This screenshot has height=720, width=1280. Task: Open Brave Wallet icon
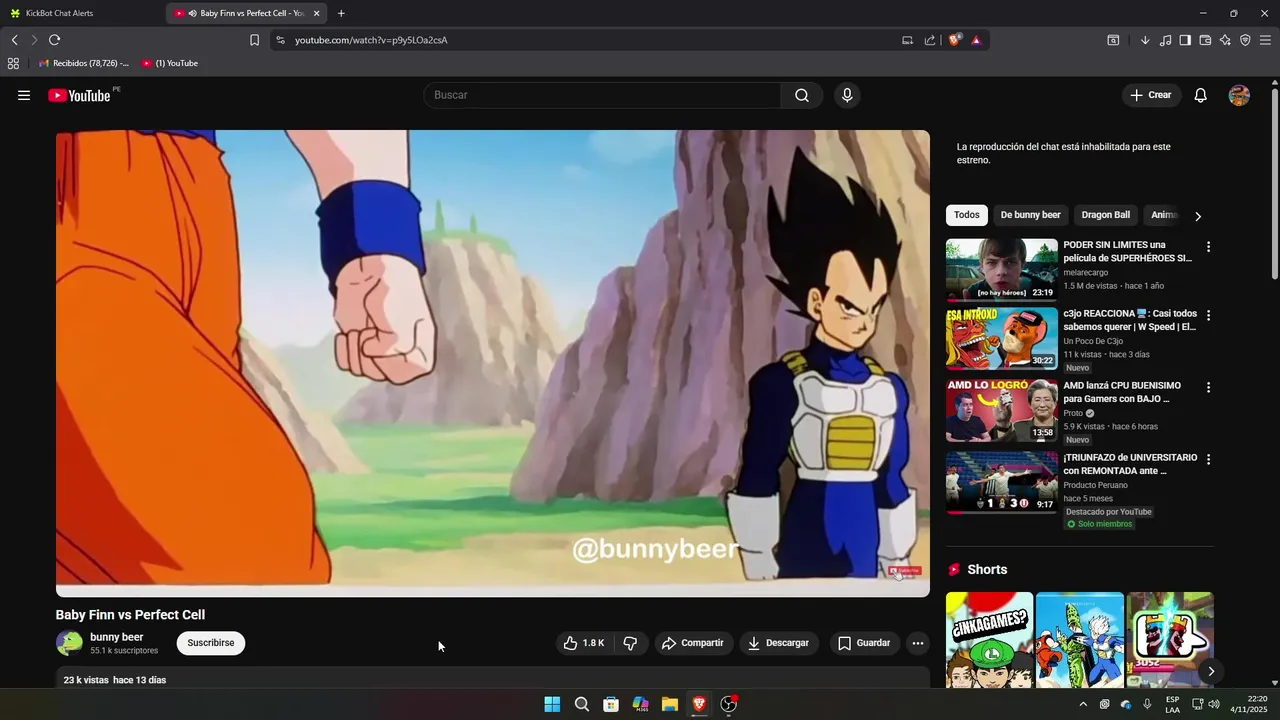click(x=1205, y=40)
